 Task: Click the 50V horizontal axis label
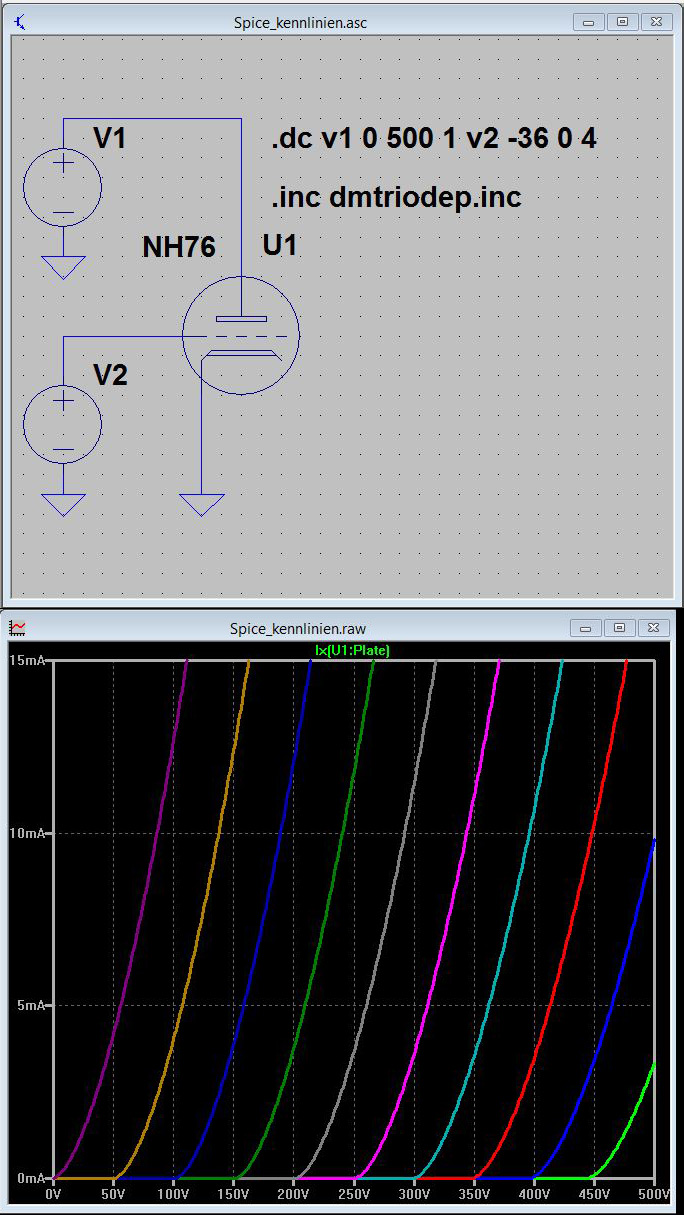click(x=113, y=1193)
